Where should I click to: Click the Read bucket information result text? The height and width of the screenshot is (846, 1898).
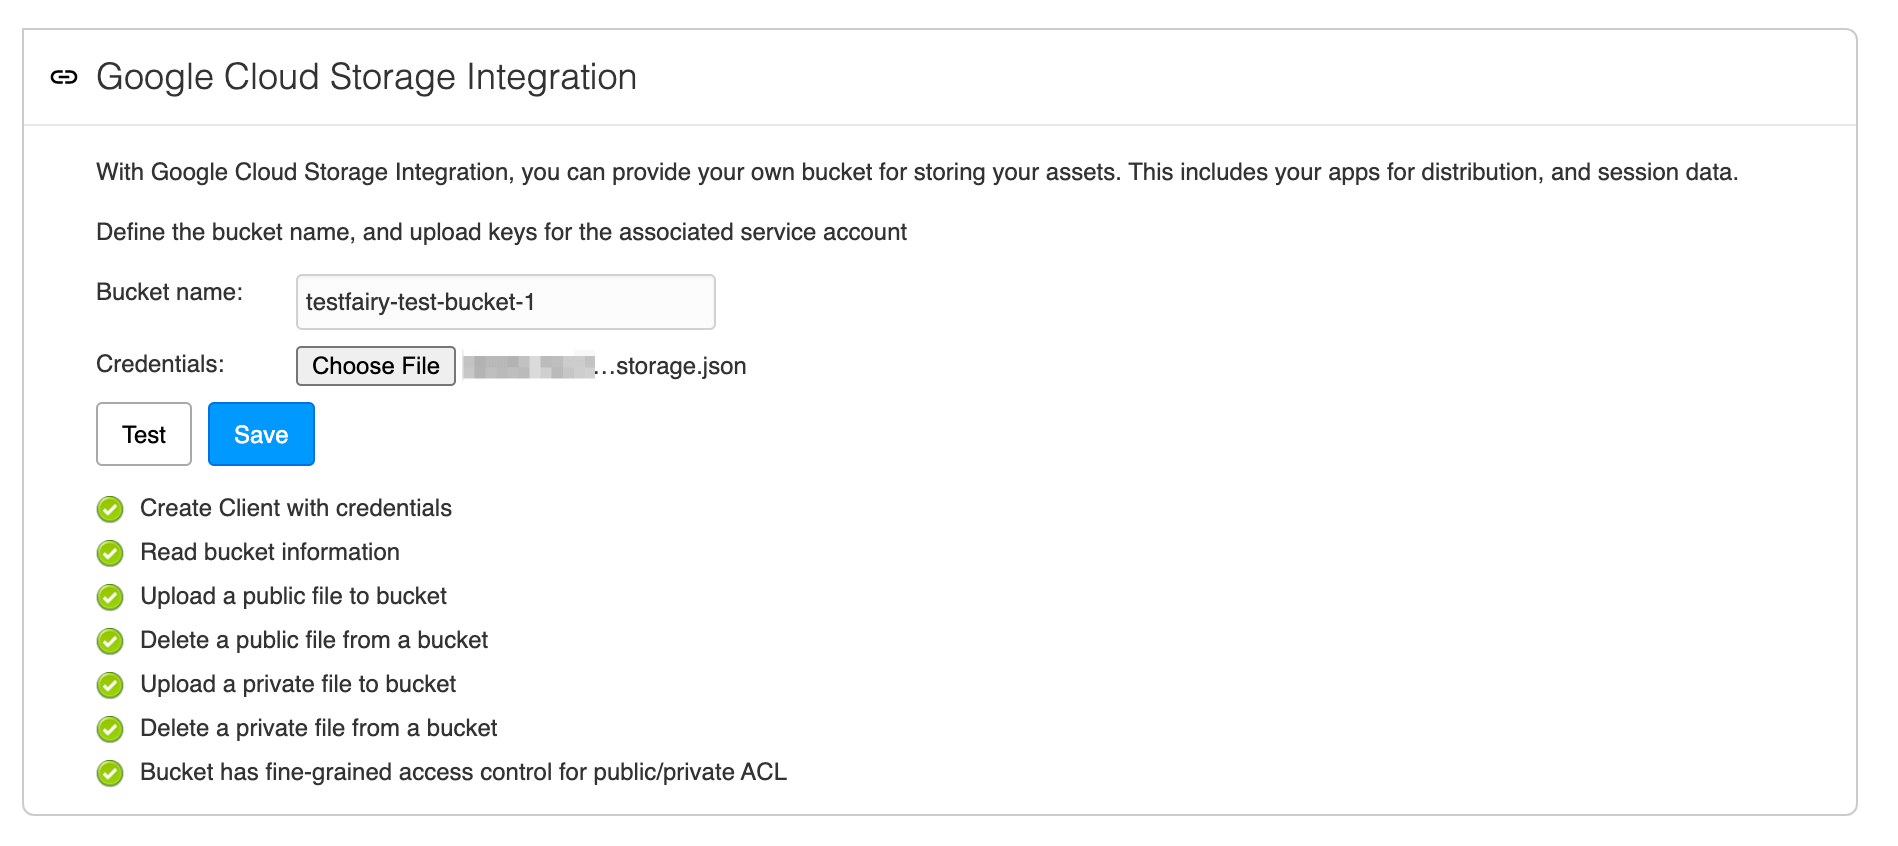(x=270, y=552)
